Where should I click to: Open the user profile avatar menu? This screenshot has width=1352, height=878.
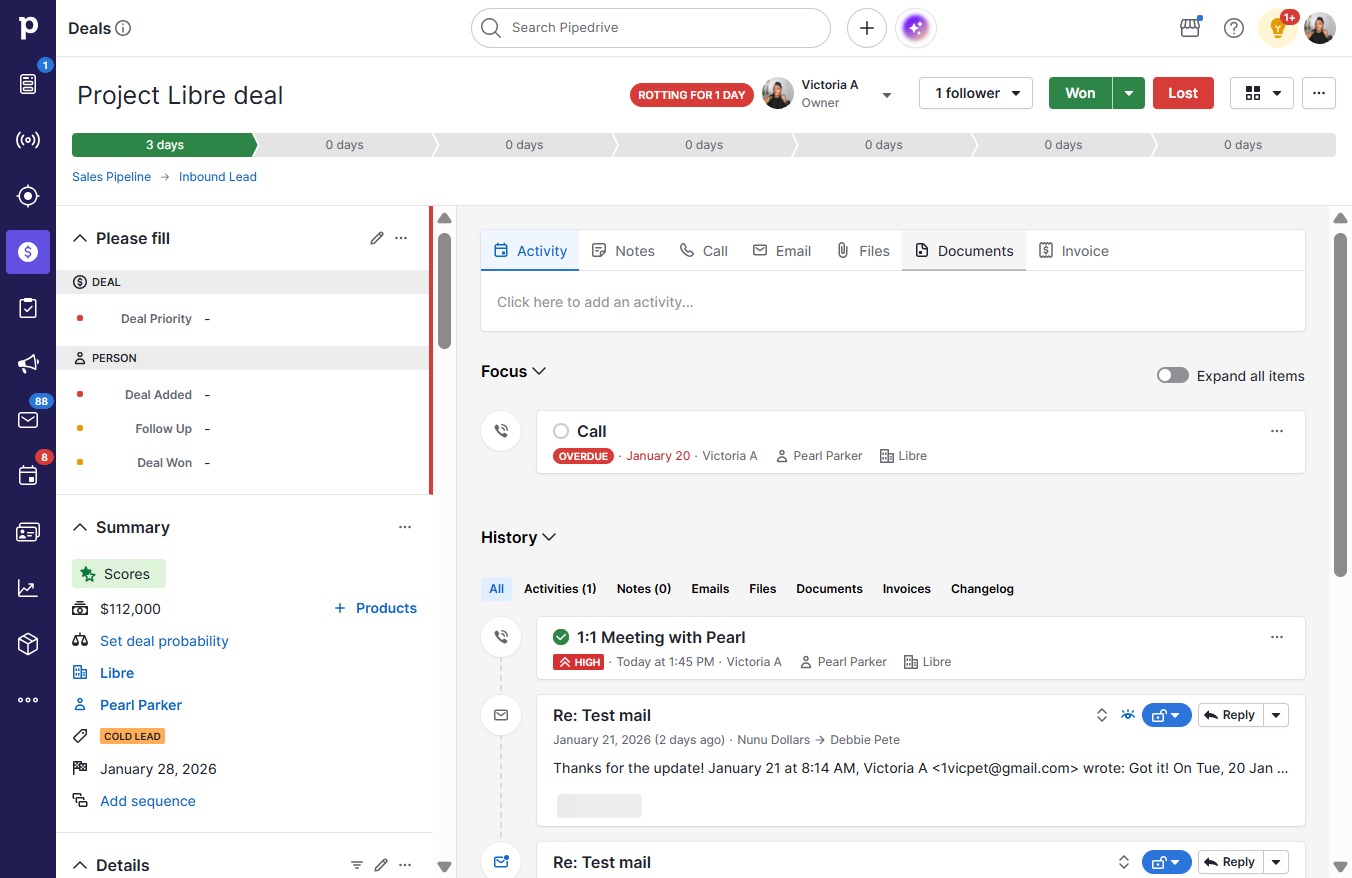(x=1320, y=28)
